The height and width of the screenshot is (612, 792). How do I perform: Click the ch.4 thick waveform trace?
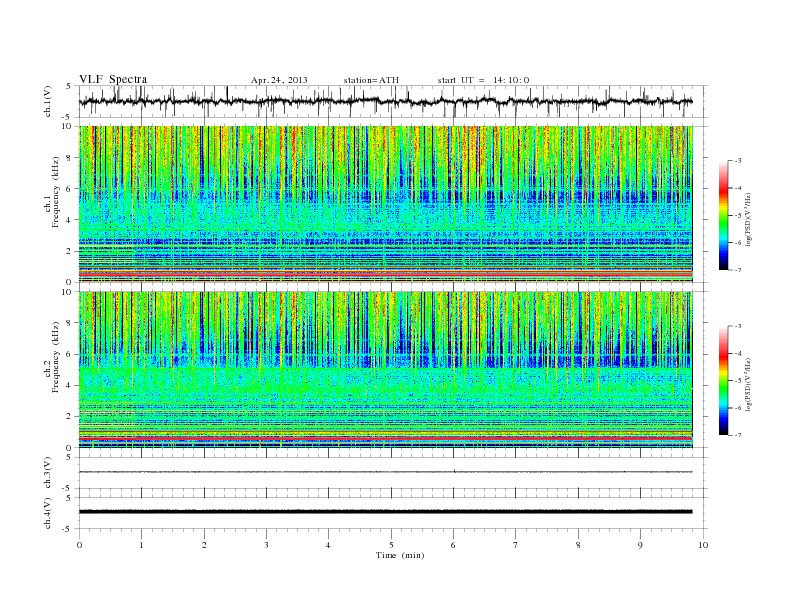tap(386, 512)
